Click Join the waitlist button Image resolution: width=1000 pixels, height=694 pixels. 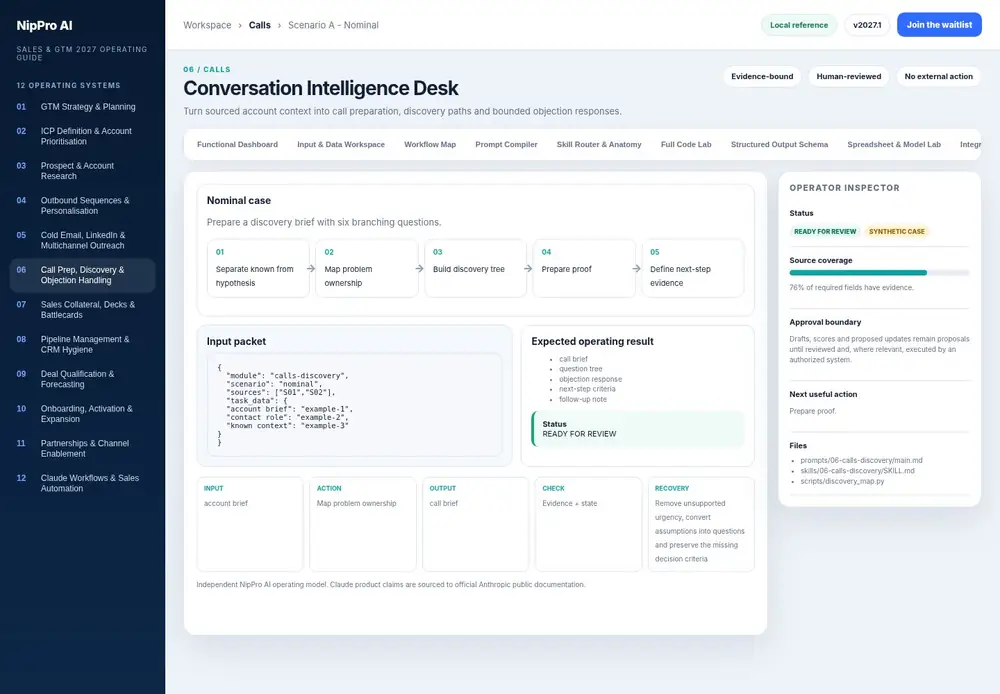click(x=939, y=25)
